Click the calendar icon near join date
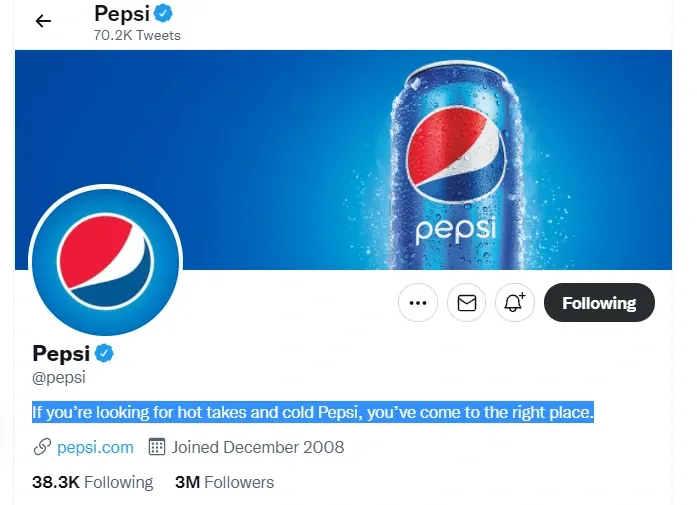 157,447
